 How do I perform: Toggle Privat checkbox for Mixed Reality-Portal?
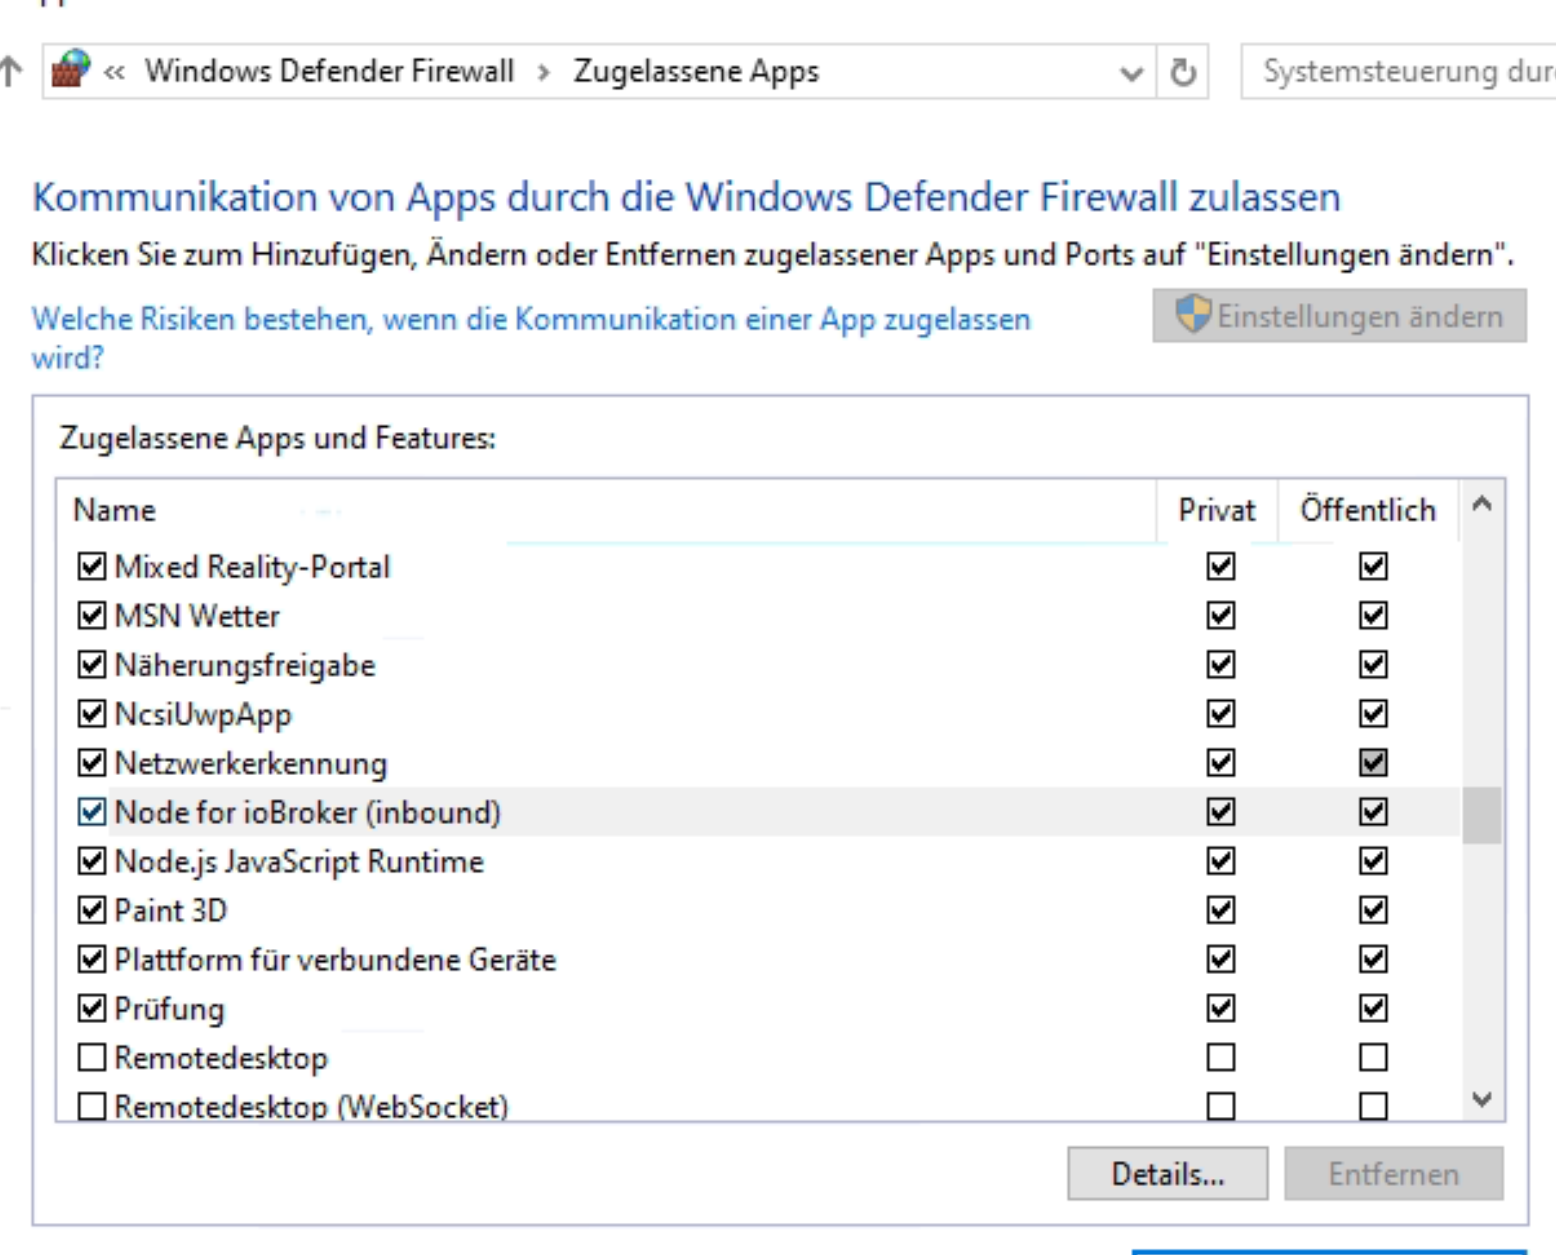[1220, 566]
